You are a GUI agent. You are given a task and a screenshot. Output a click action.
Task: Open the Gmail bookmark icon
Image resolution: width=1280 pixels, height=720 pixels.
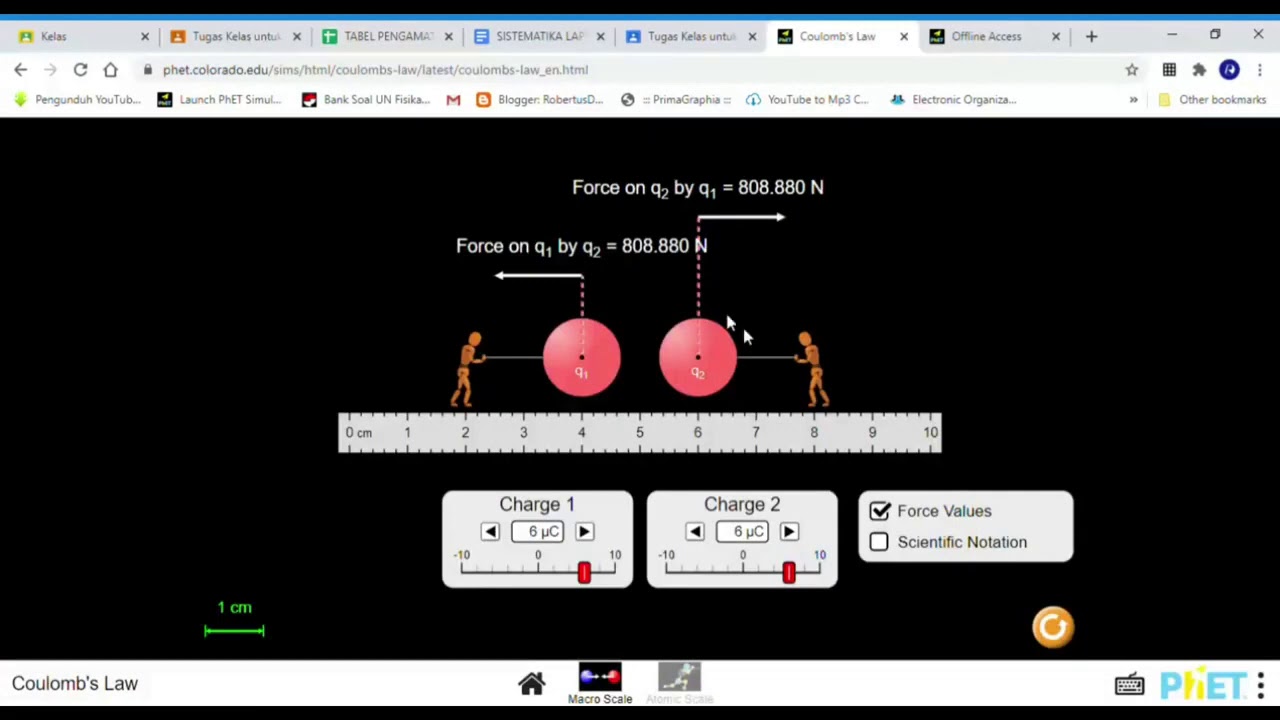[453, 100]
